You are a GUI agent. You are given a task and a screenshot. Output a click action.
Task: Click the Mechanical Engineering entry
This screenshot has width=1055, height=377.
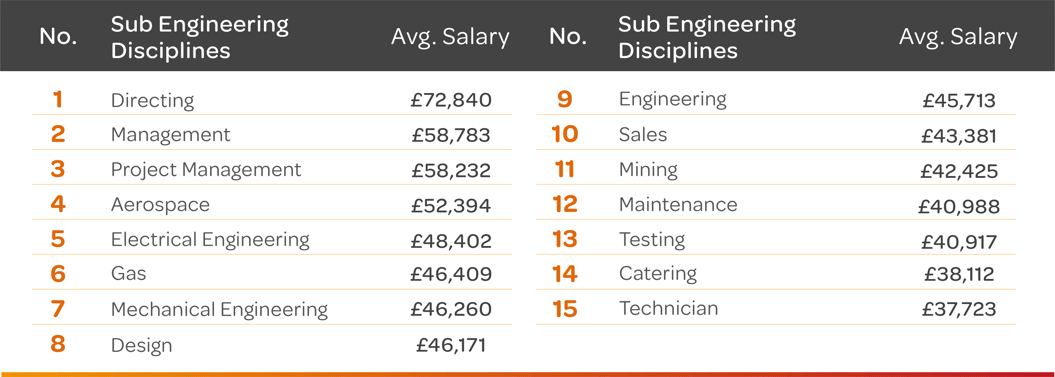click(x=219, y=310)
